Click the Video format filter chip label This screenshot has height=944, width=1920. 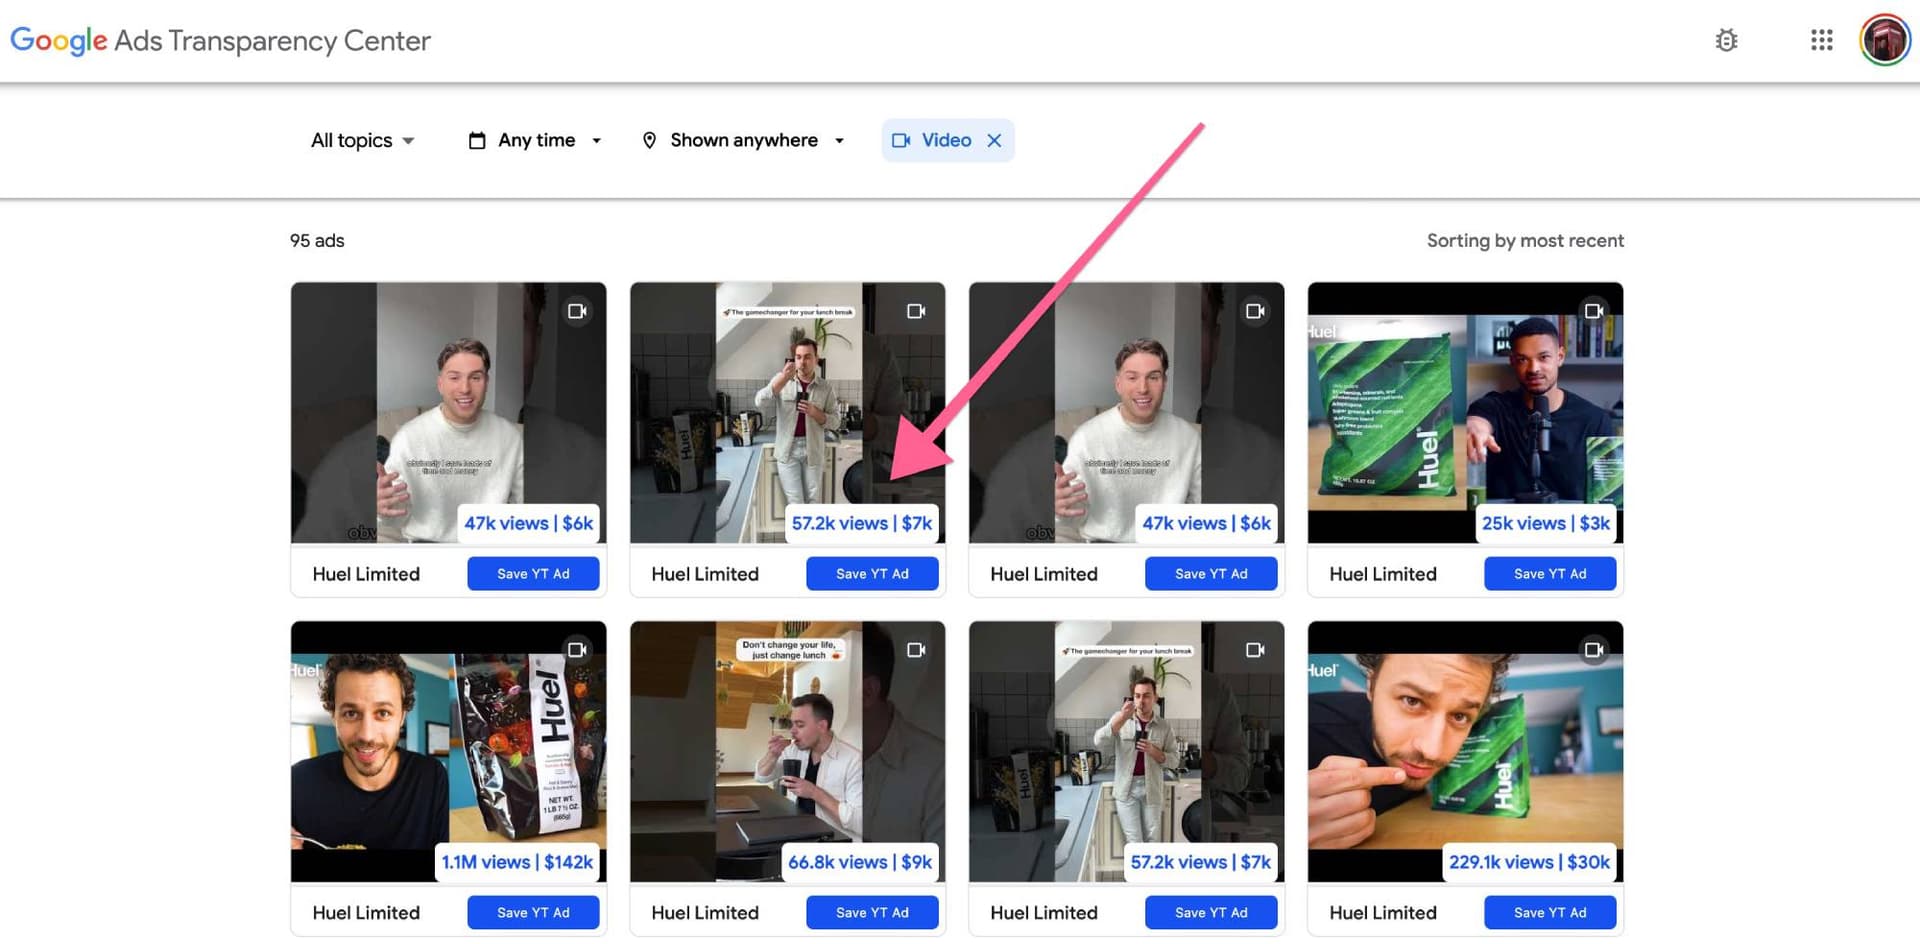click(x=946, y=141)
